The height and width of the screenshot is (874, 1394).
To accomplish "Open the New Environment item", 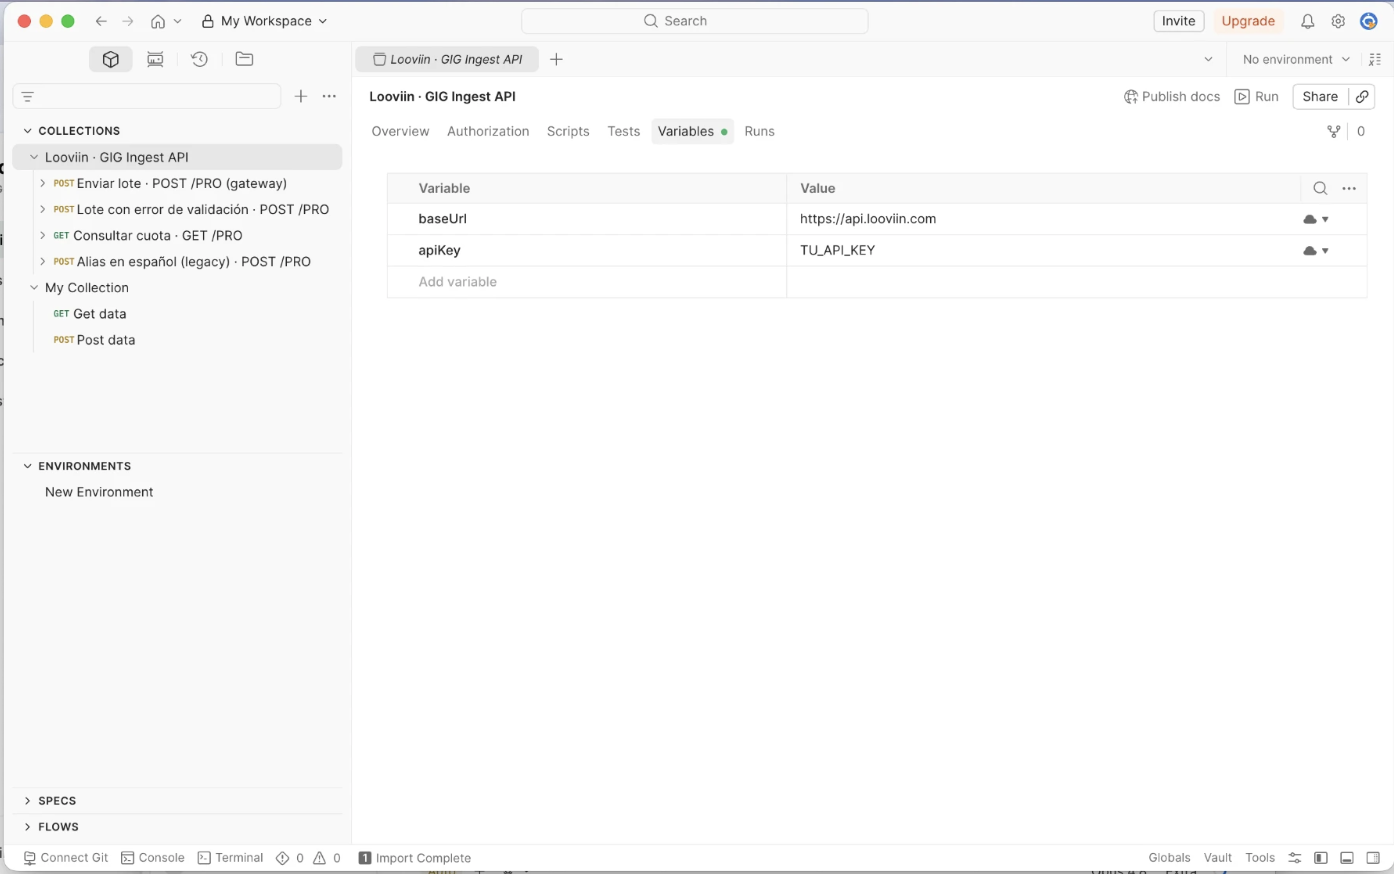I will point(99,492).
